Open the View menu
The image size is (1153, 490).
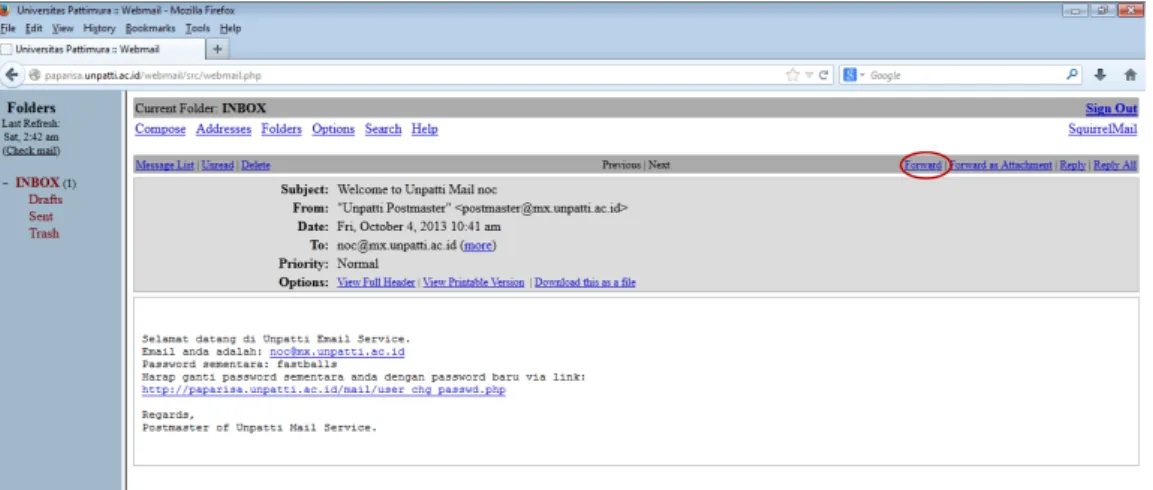point(63,29)
